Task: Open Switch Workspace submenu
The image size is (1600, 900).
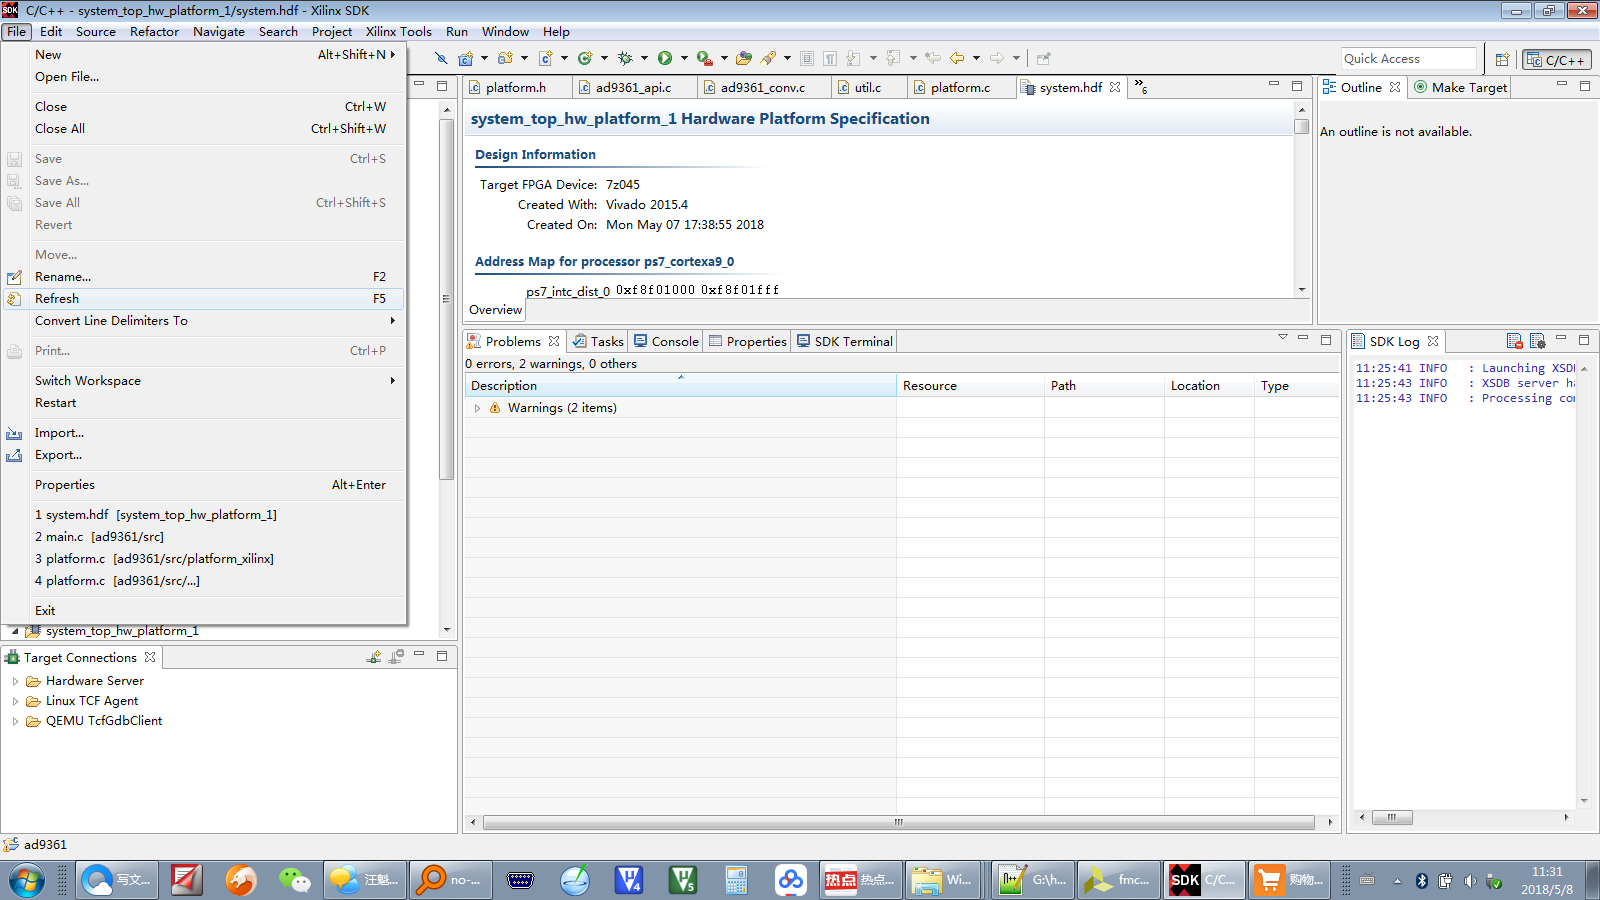Action: click(x=204, y=381)
